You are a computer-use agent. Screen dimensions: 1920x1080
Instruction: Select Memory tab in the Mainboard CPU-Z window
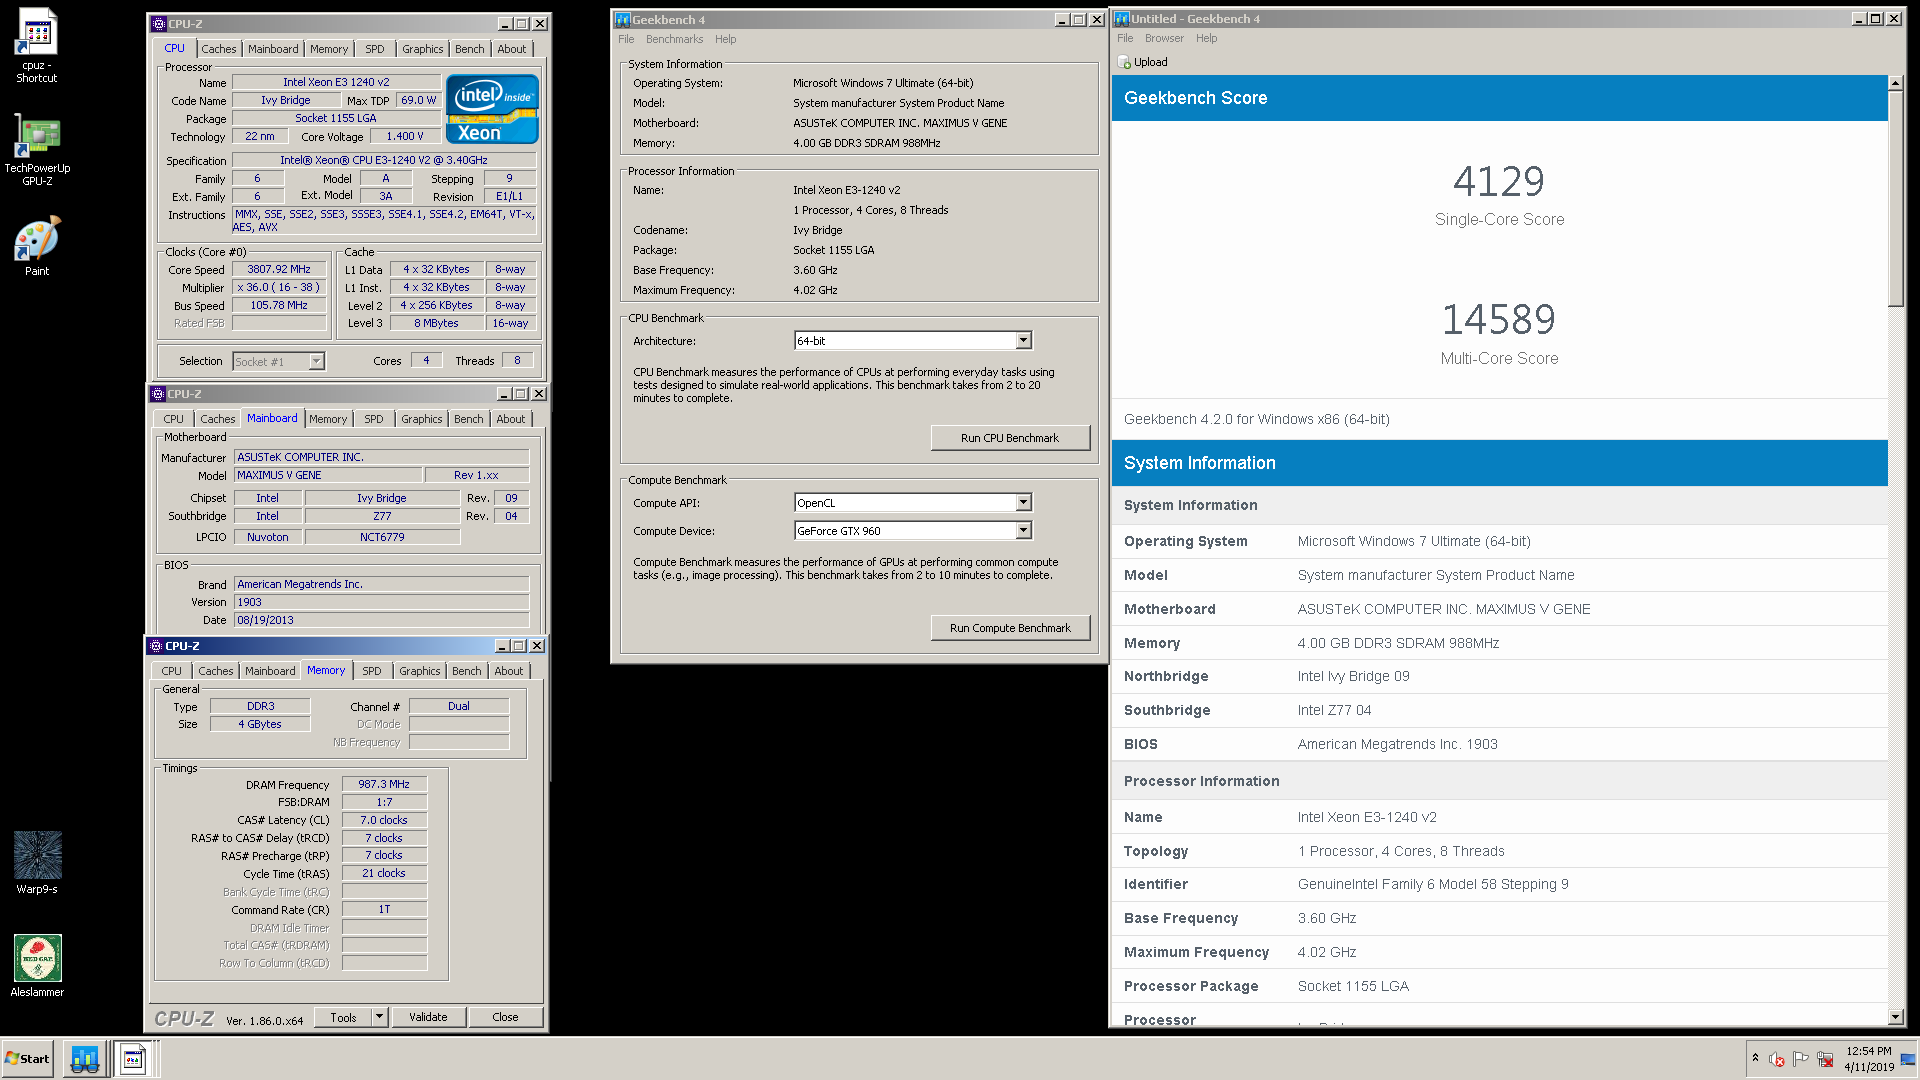[x=328, y=419]
